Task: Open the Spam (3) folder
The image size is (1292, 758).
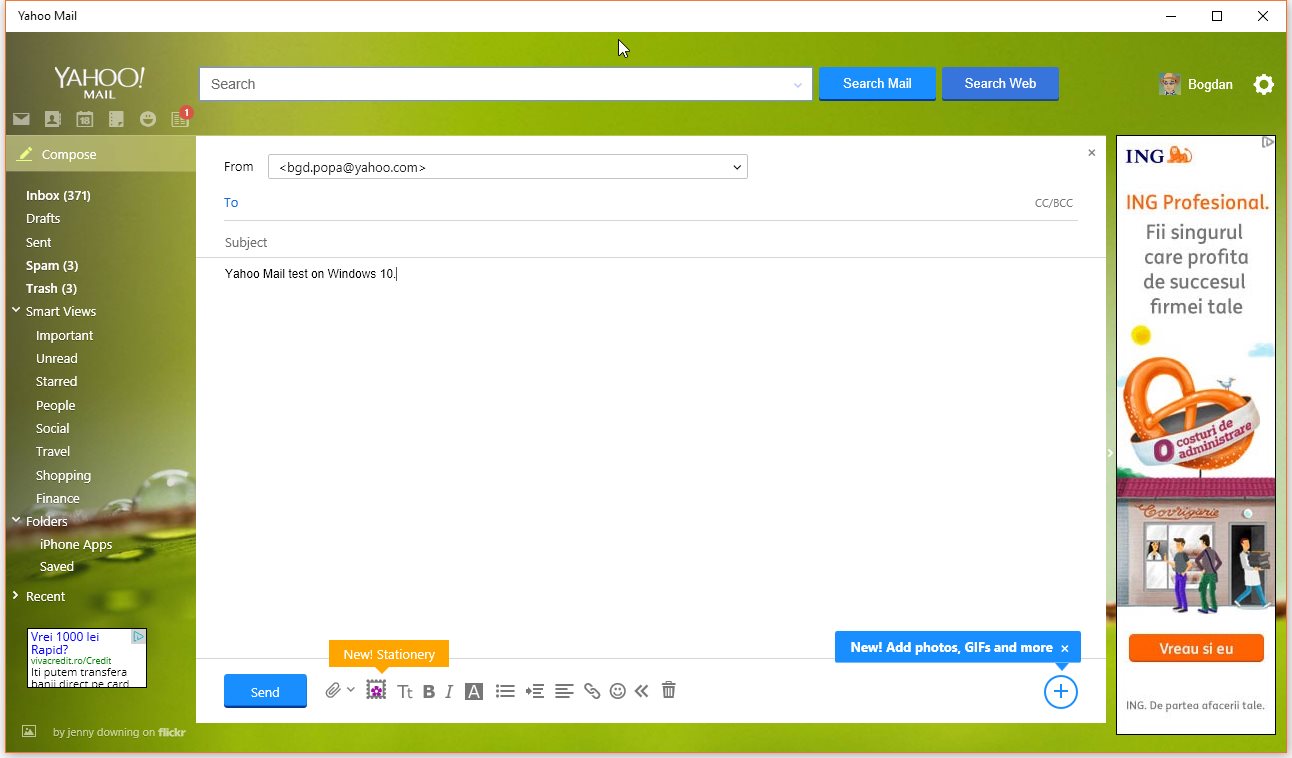Action: (52, 265)
